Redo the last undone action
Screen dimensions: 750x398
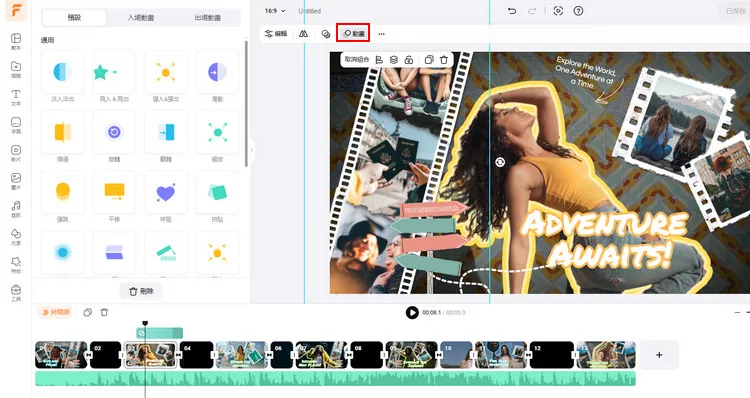(x=532, y=11)
